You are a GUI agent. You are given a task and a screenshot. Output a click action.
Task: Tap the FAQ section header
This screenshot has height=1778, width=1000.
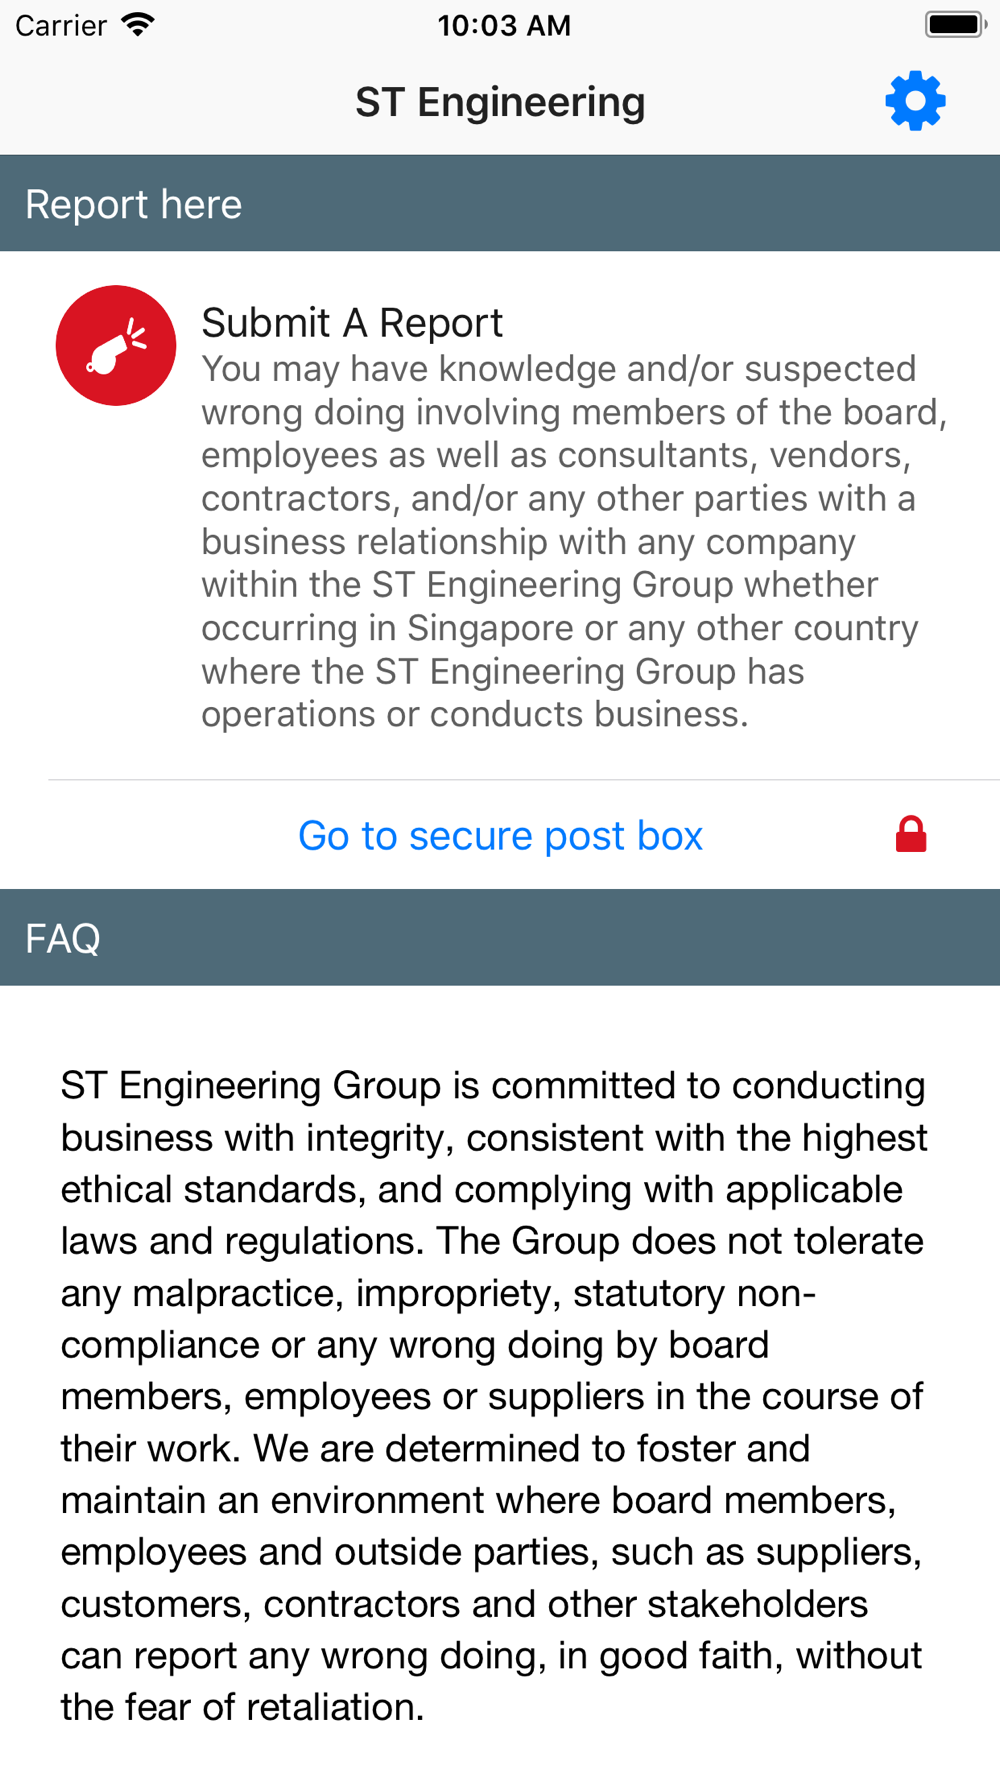pyautogui.click(x=500, y=937)
